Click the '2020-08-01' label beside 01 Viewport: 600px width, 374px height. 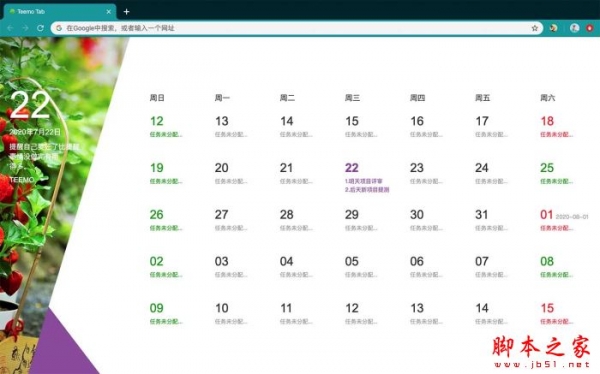572,217
